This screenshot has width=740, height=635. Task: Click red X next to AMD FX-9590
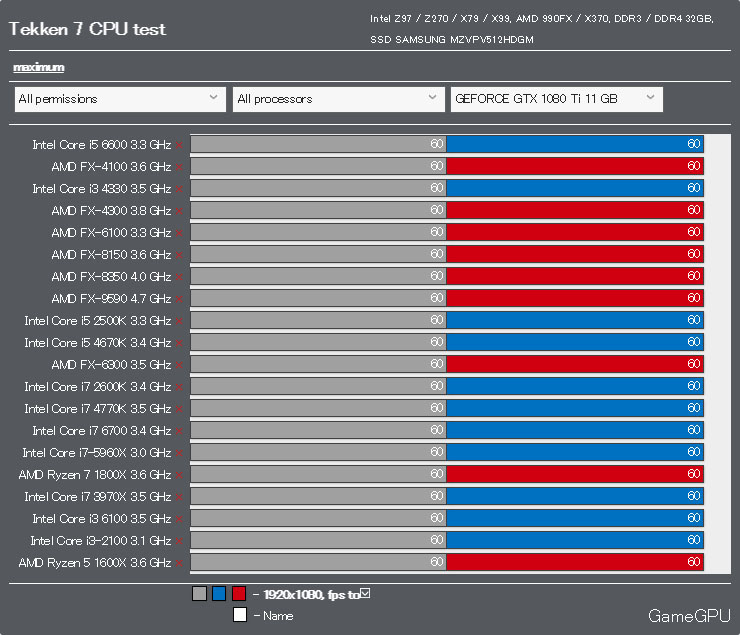179,299
